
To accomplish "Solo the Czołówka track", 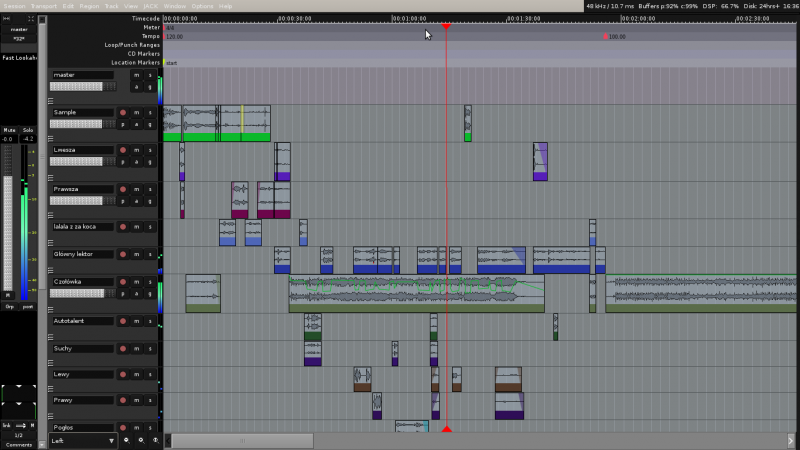I will (x=150, y=282).
